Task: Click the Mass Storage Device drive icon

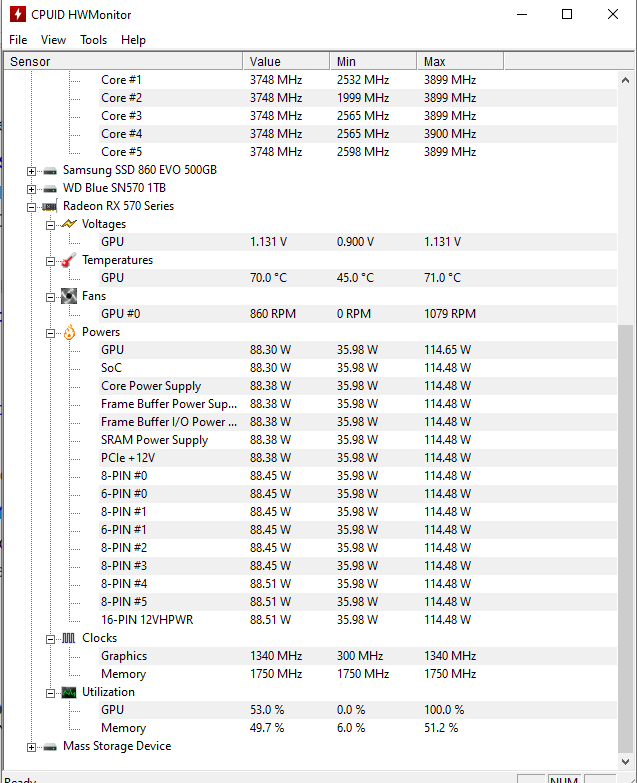Action: click(50, 747)
